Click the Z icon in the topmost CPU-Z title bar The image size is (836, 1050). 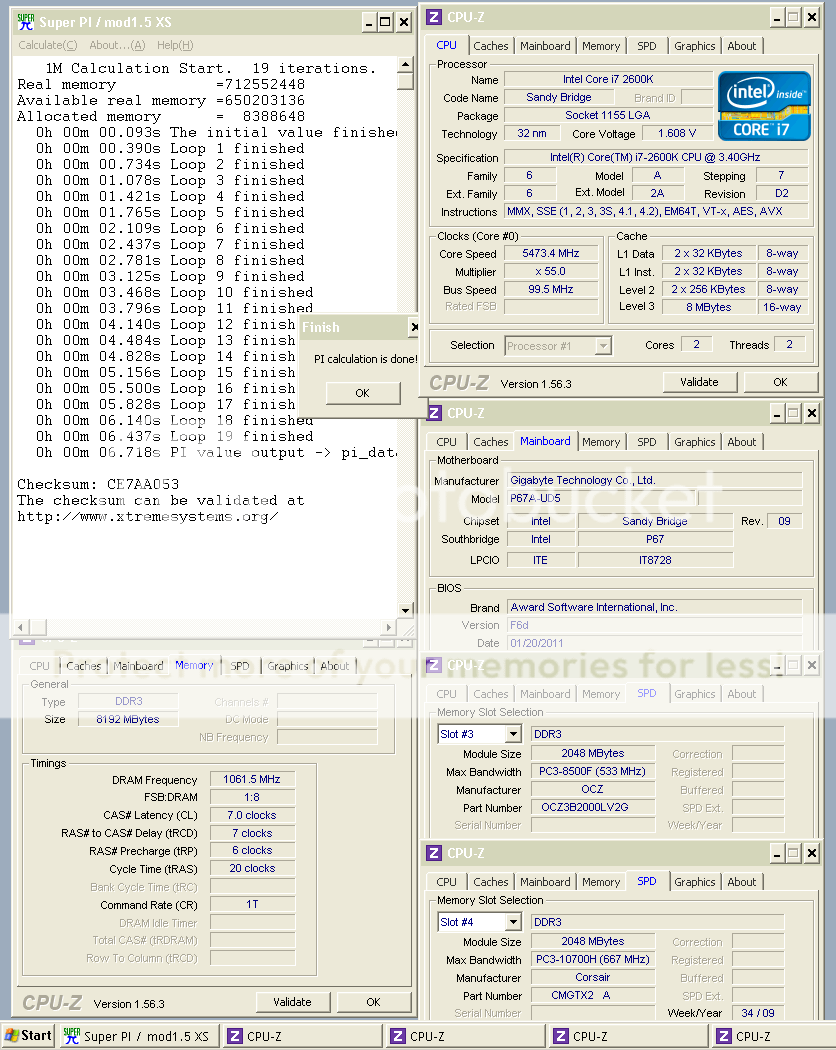point(434,17)
